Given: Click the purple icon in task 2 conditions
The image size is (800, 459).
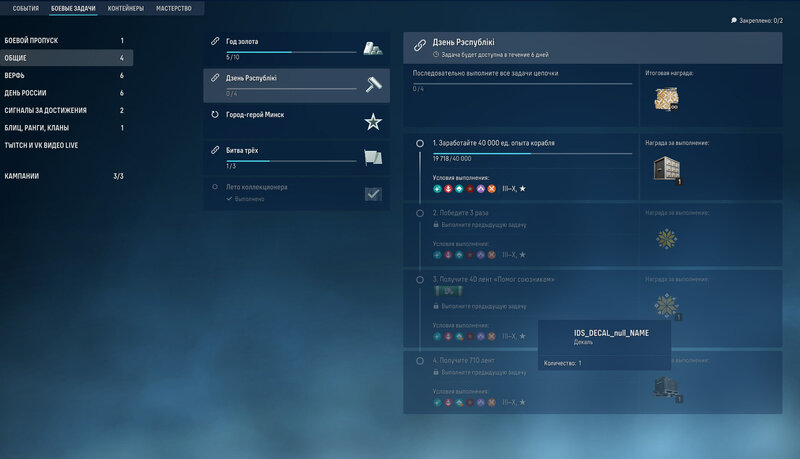Looking at the screenshot, I should pyautogui.click(x=481, y=254).
